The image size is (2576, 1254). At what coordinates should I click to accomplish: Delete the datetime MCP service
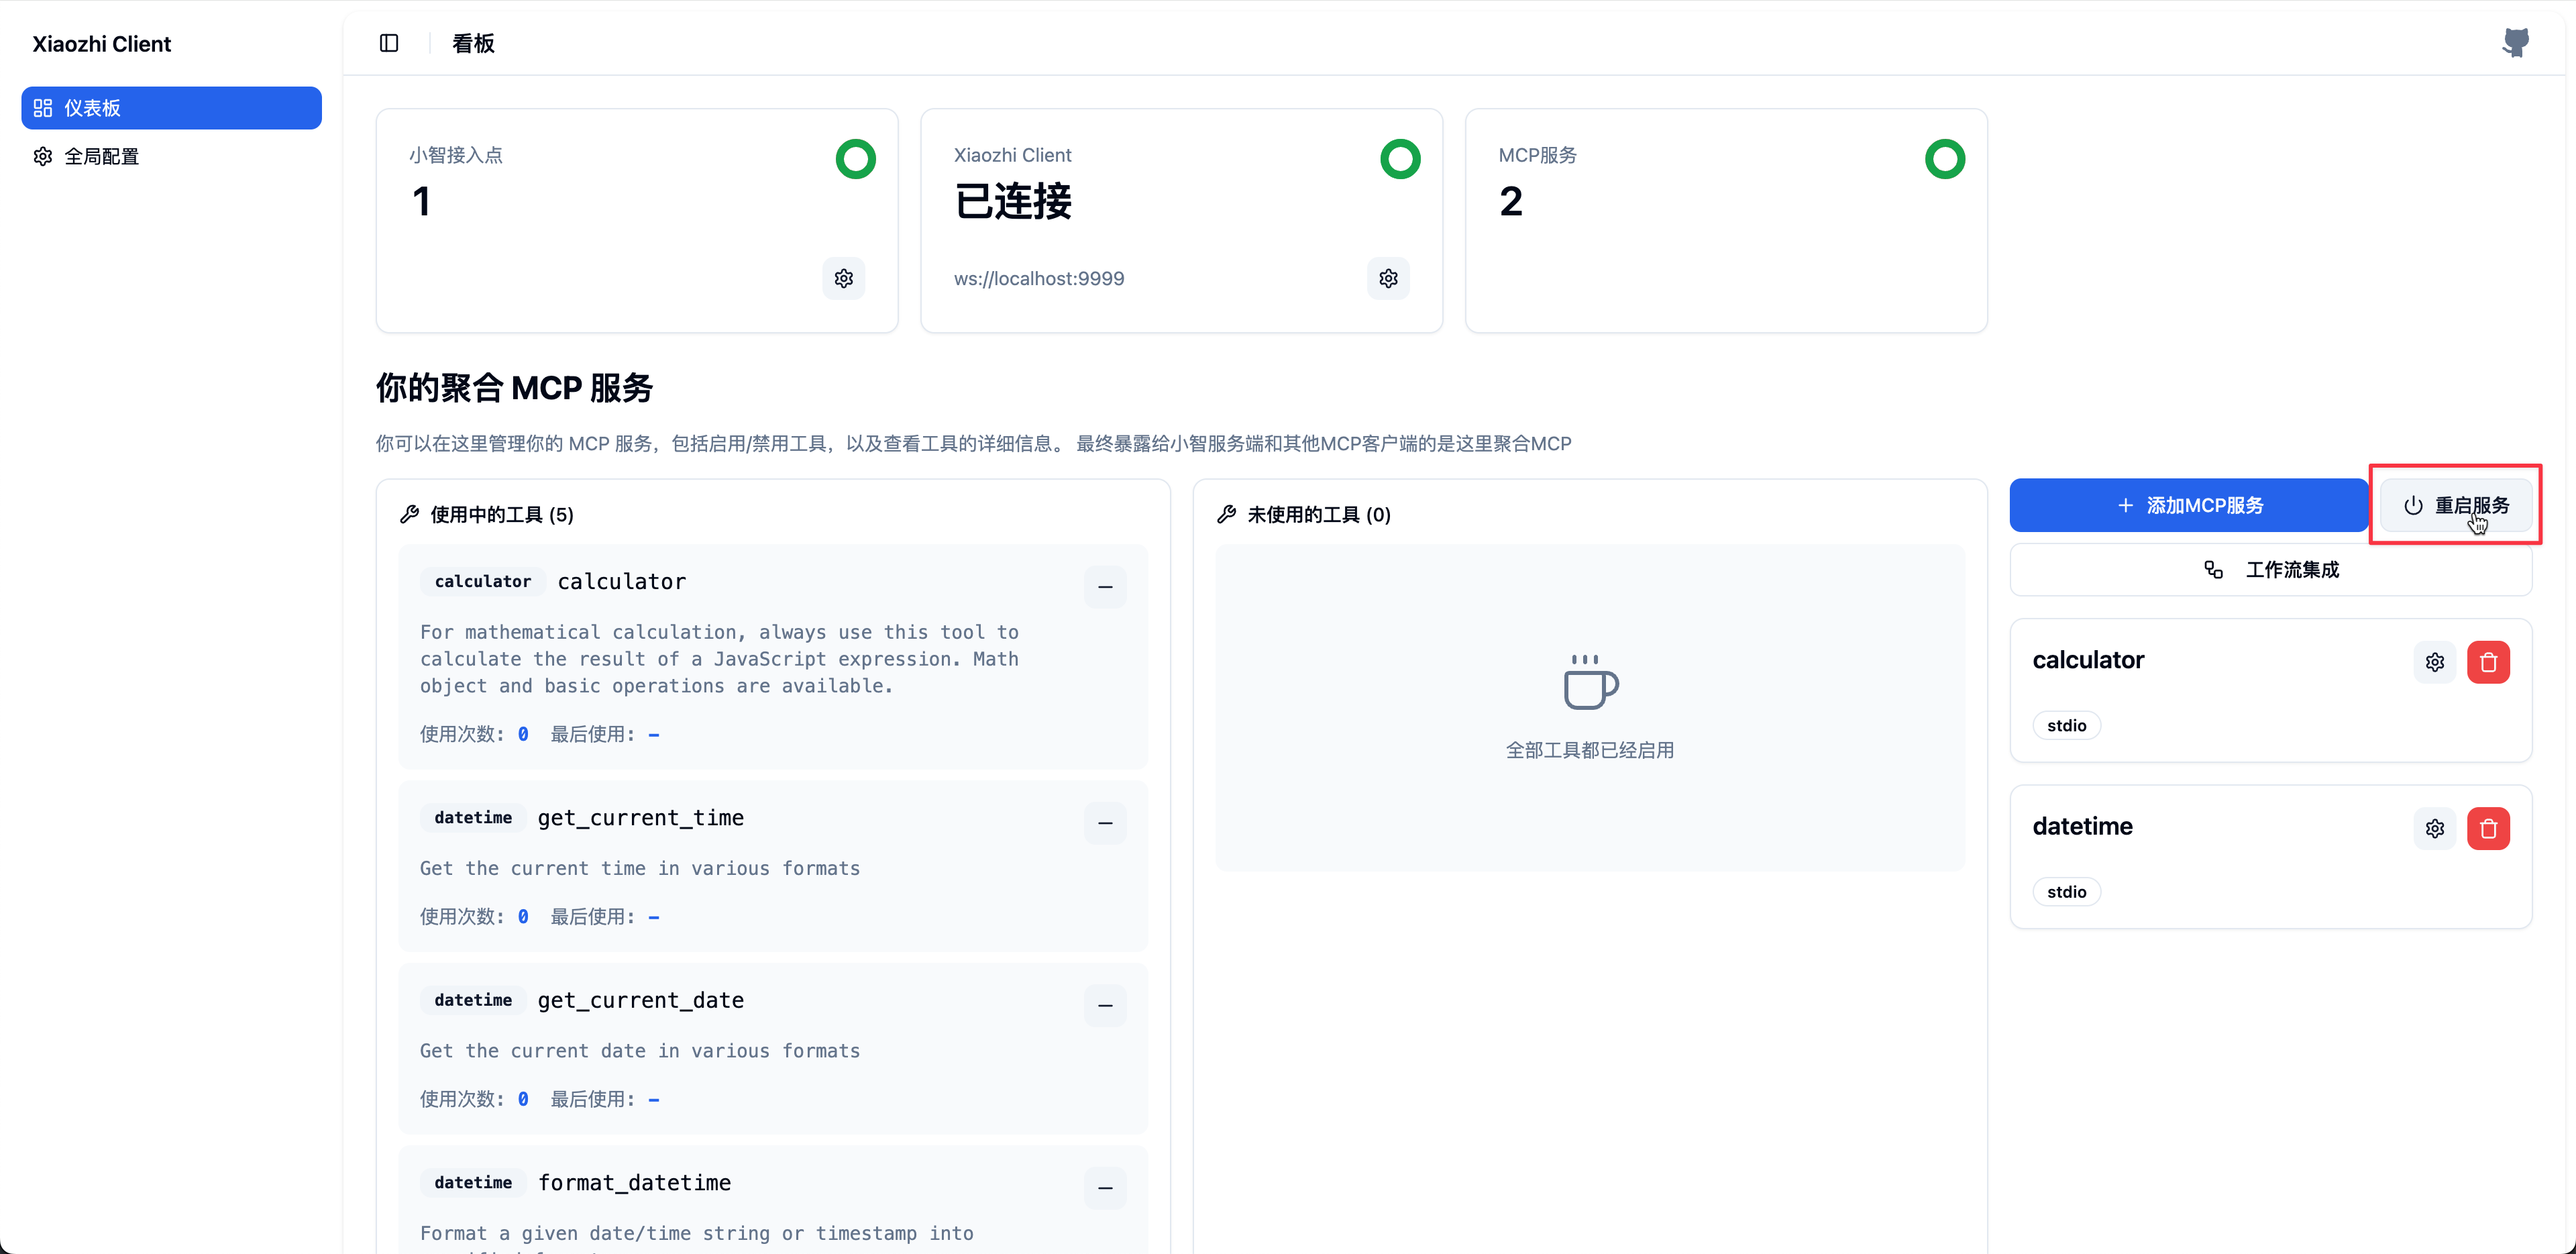2488,828
